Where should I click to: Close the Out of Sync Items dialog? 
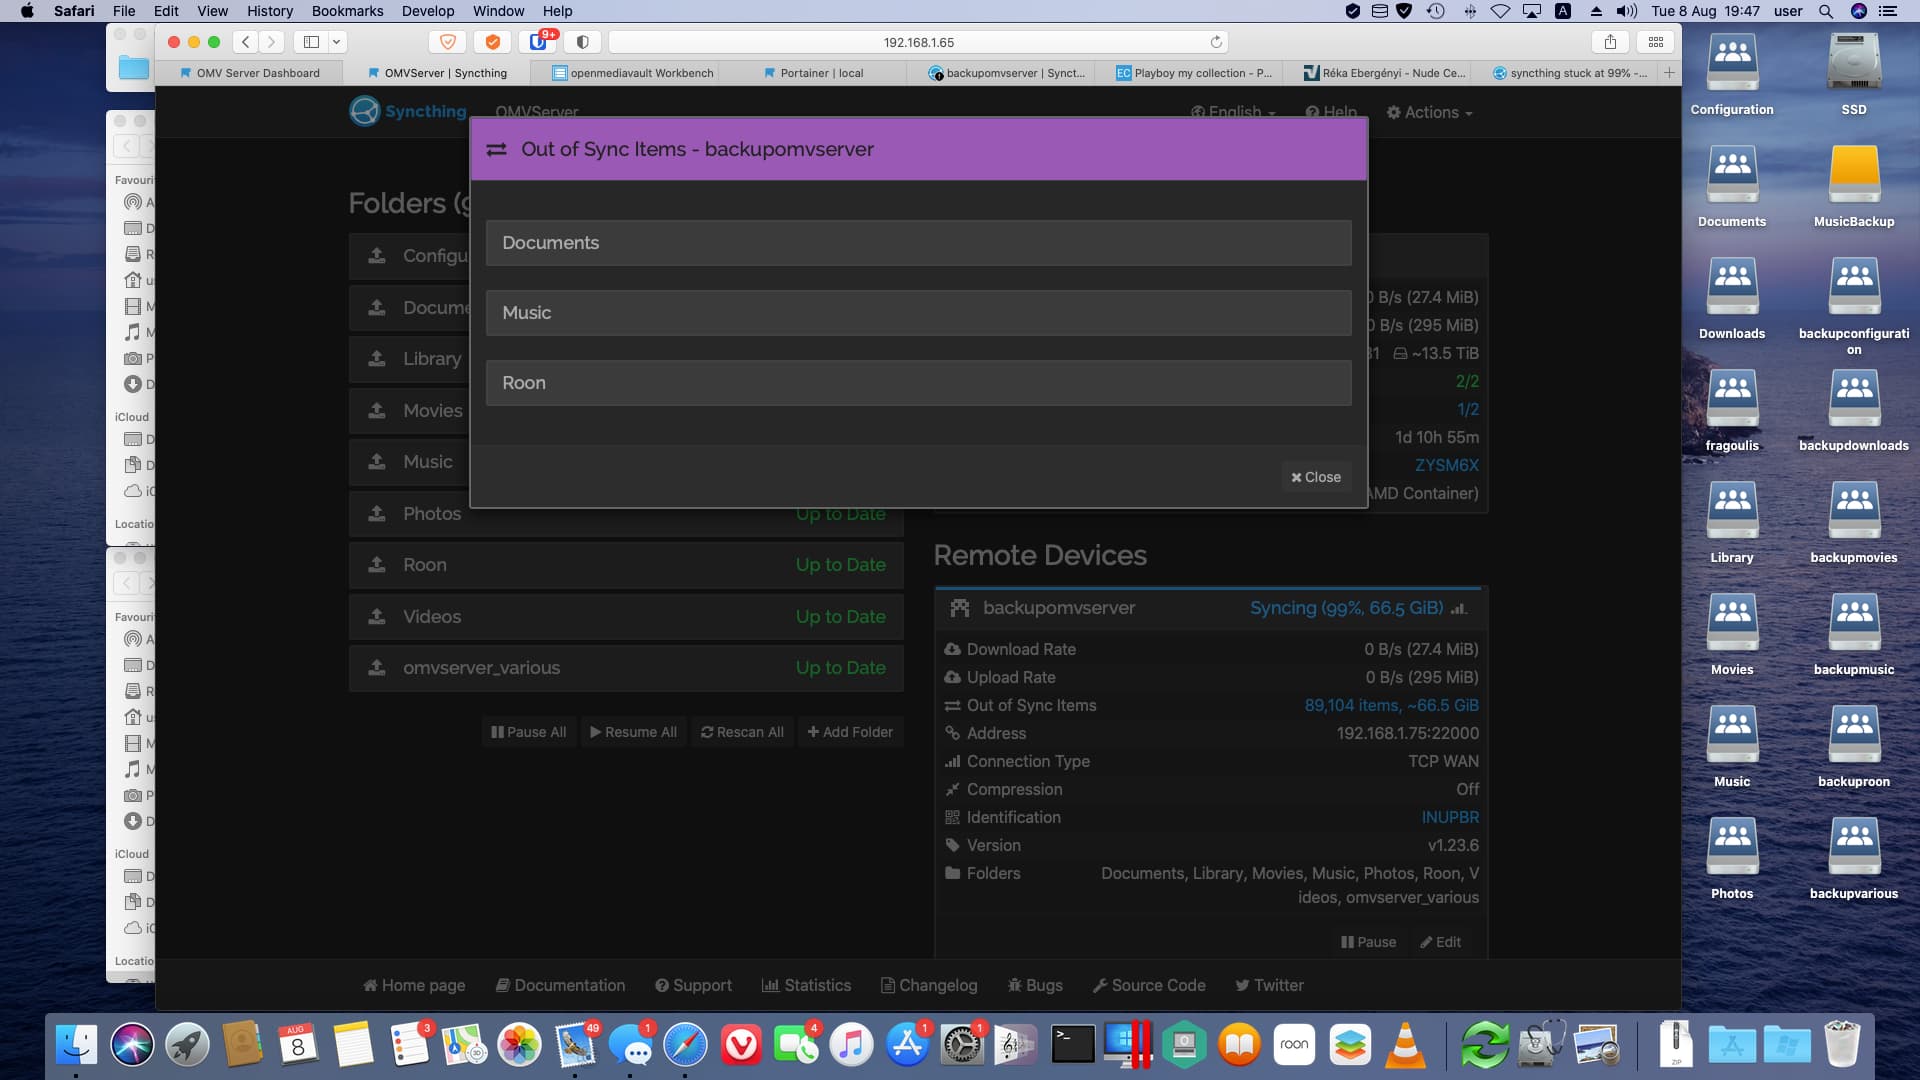(x=1315, y=477)
